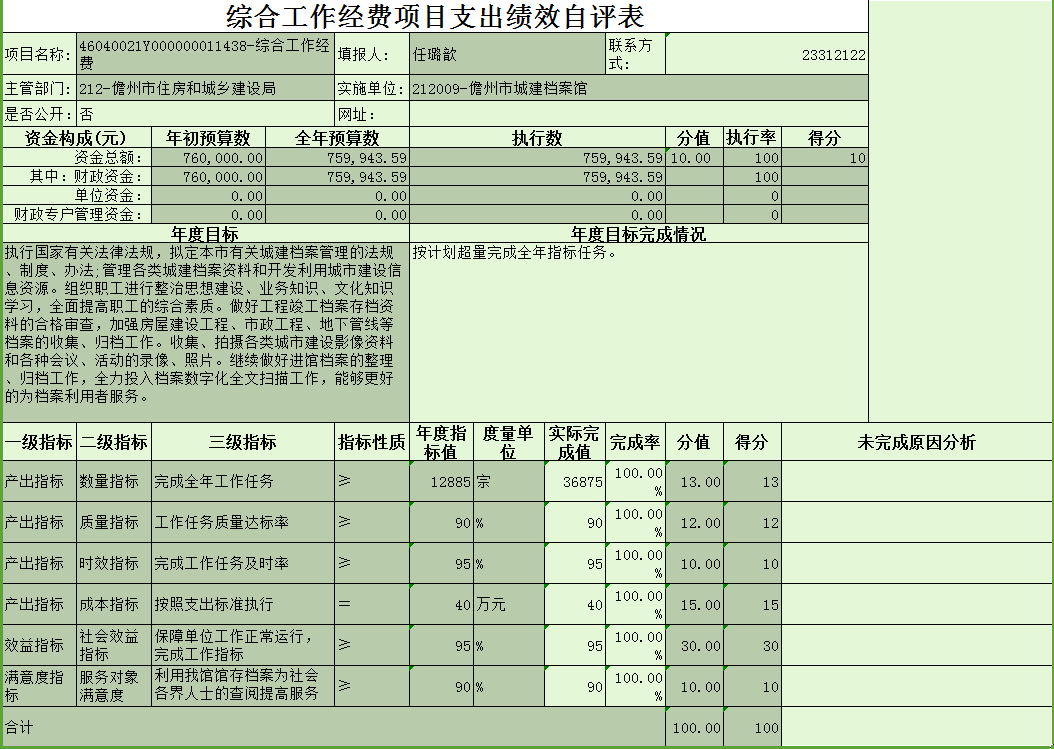Viewport: 1054px width, 749px height.
Task: Select the cell 工作任务质量达标率
Action: point(243,522)
